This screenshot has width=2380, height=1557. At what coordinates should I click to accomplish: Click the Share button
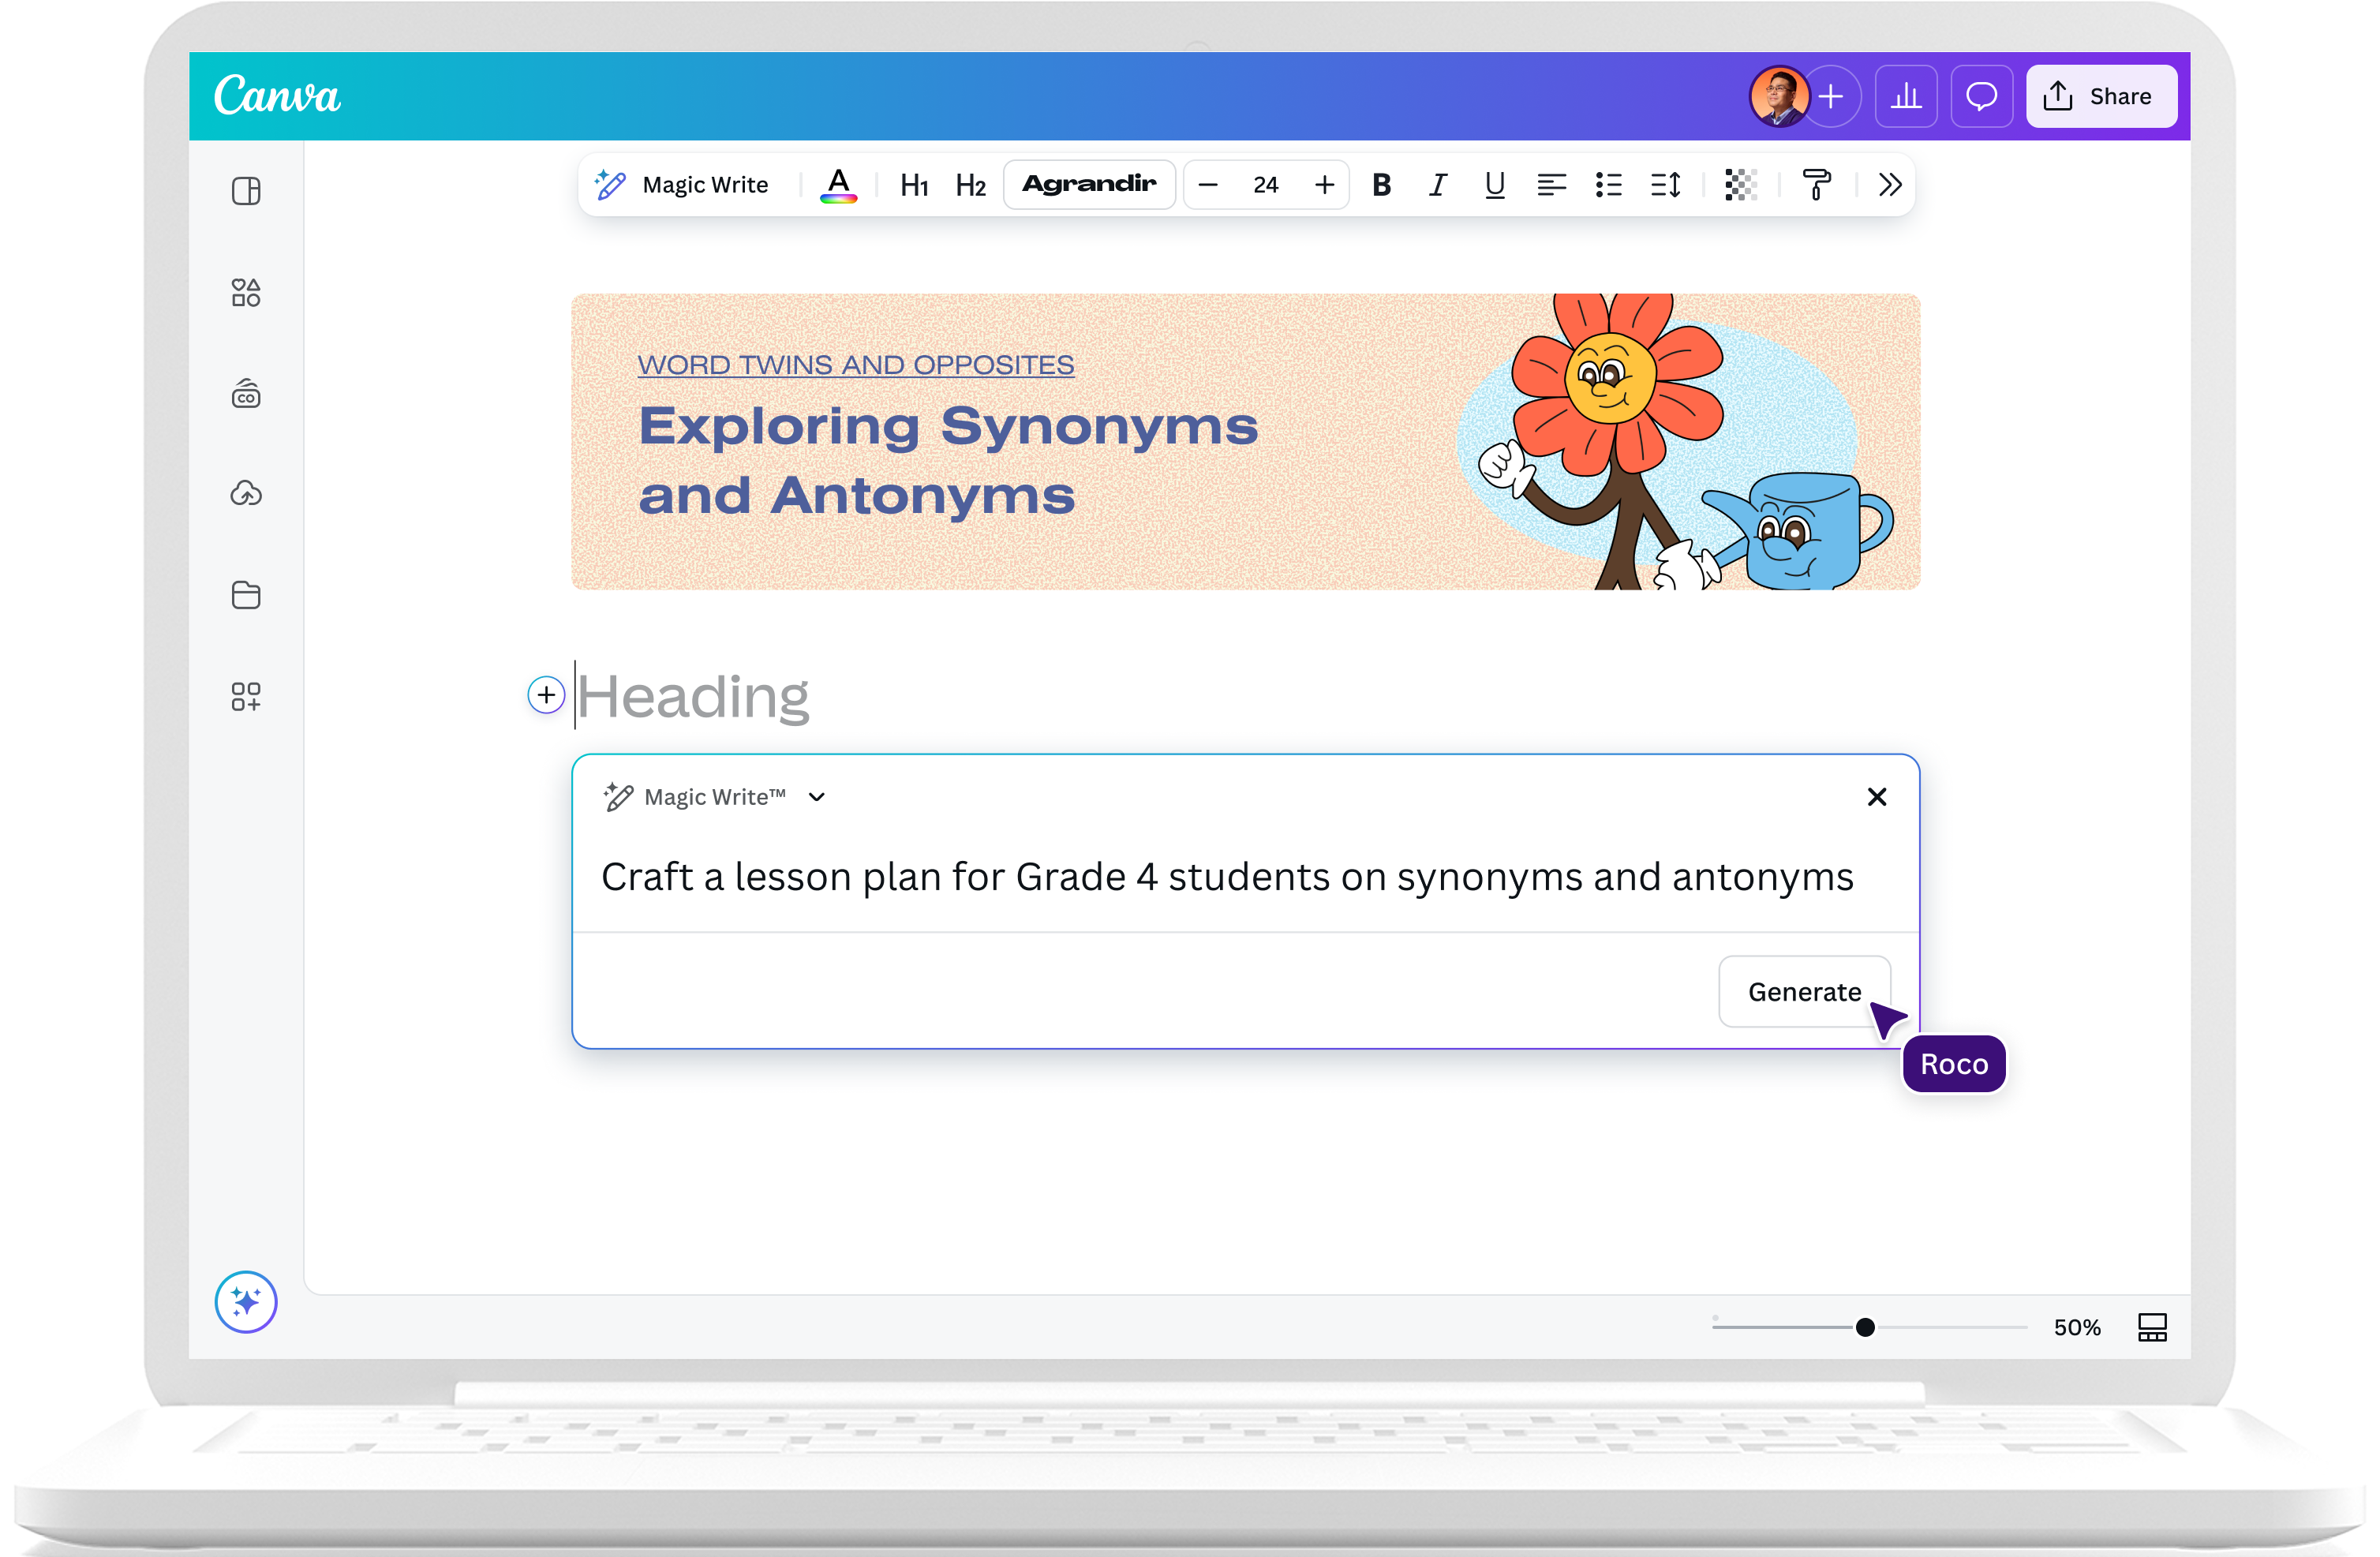pyautogui.click(x=2101, y=97)
